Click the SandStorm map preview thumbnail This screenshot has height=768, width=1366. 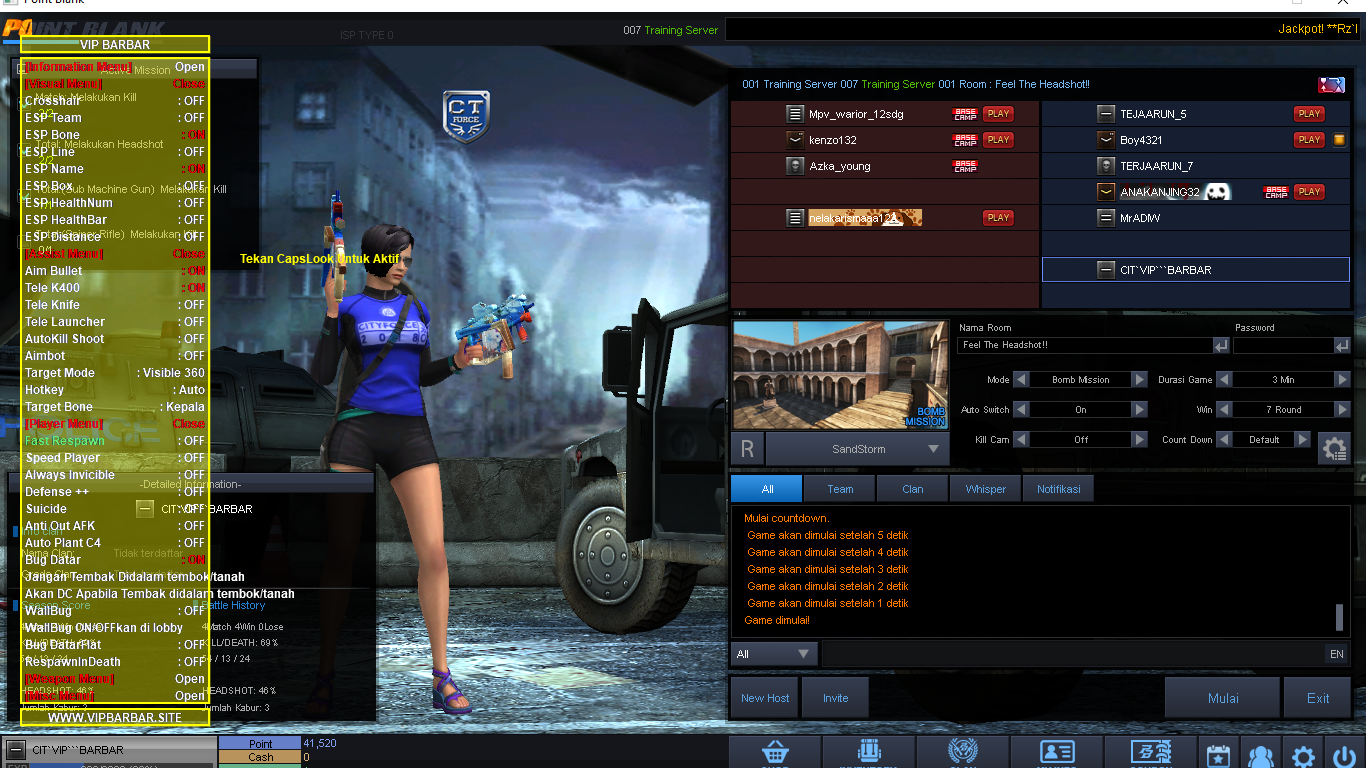[x=840, y=375]
